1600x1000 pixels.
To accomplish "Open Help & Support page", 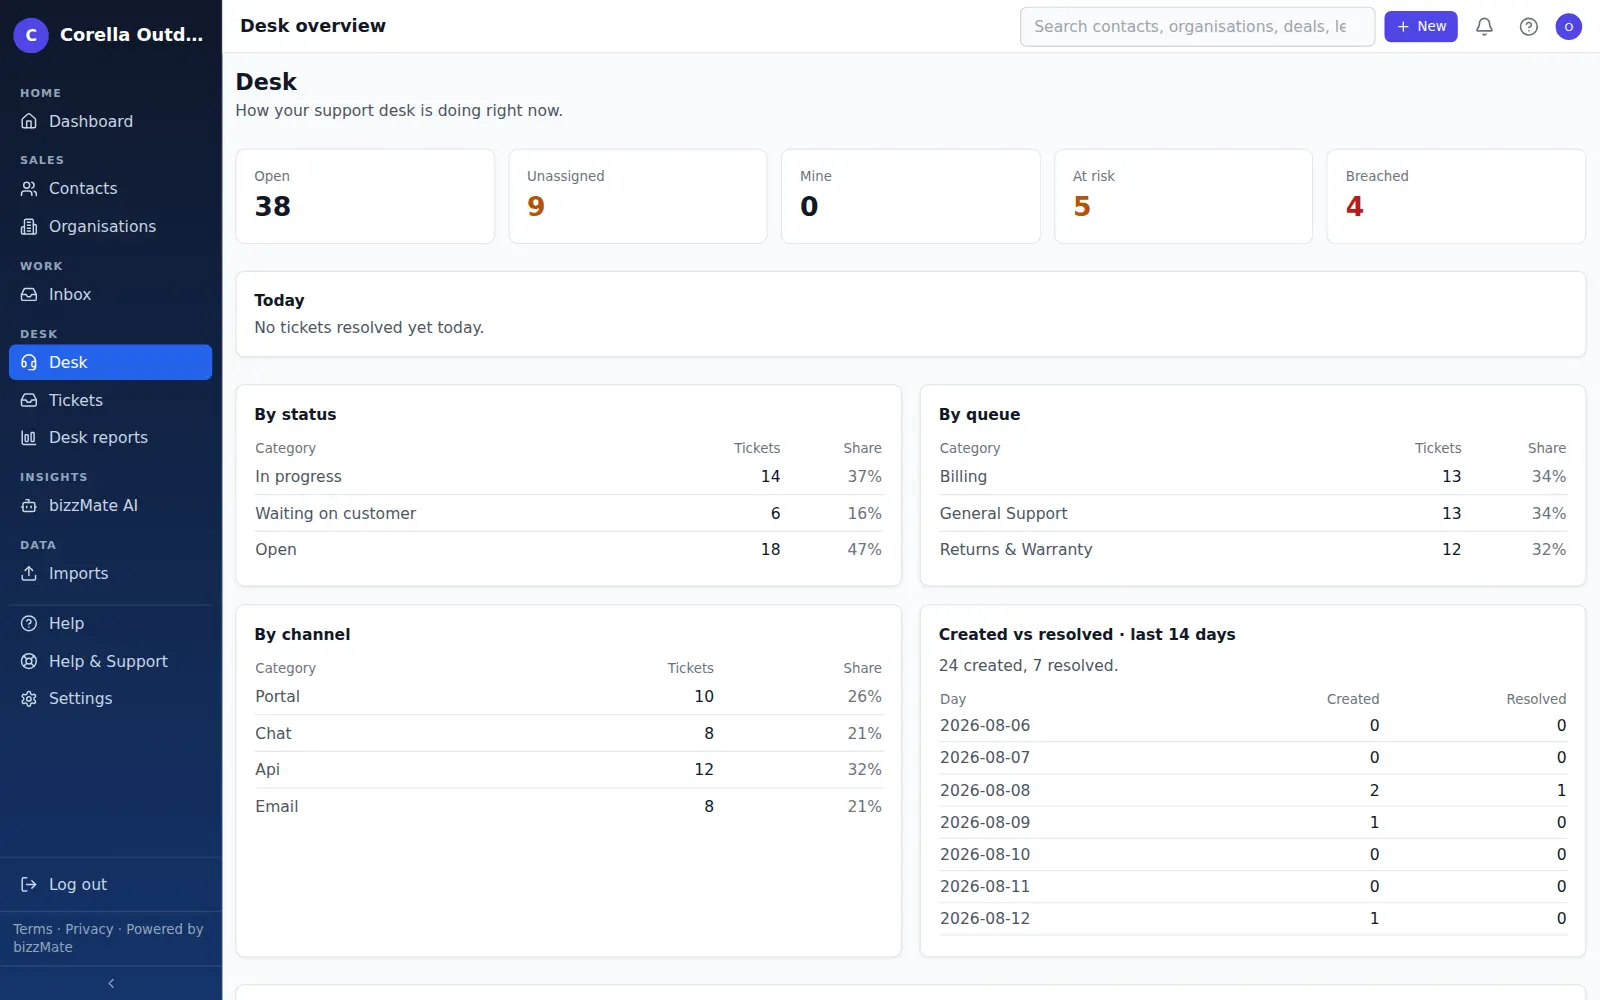I will 110,661.
